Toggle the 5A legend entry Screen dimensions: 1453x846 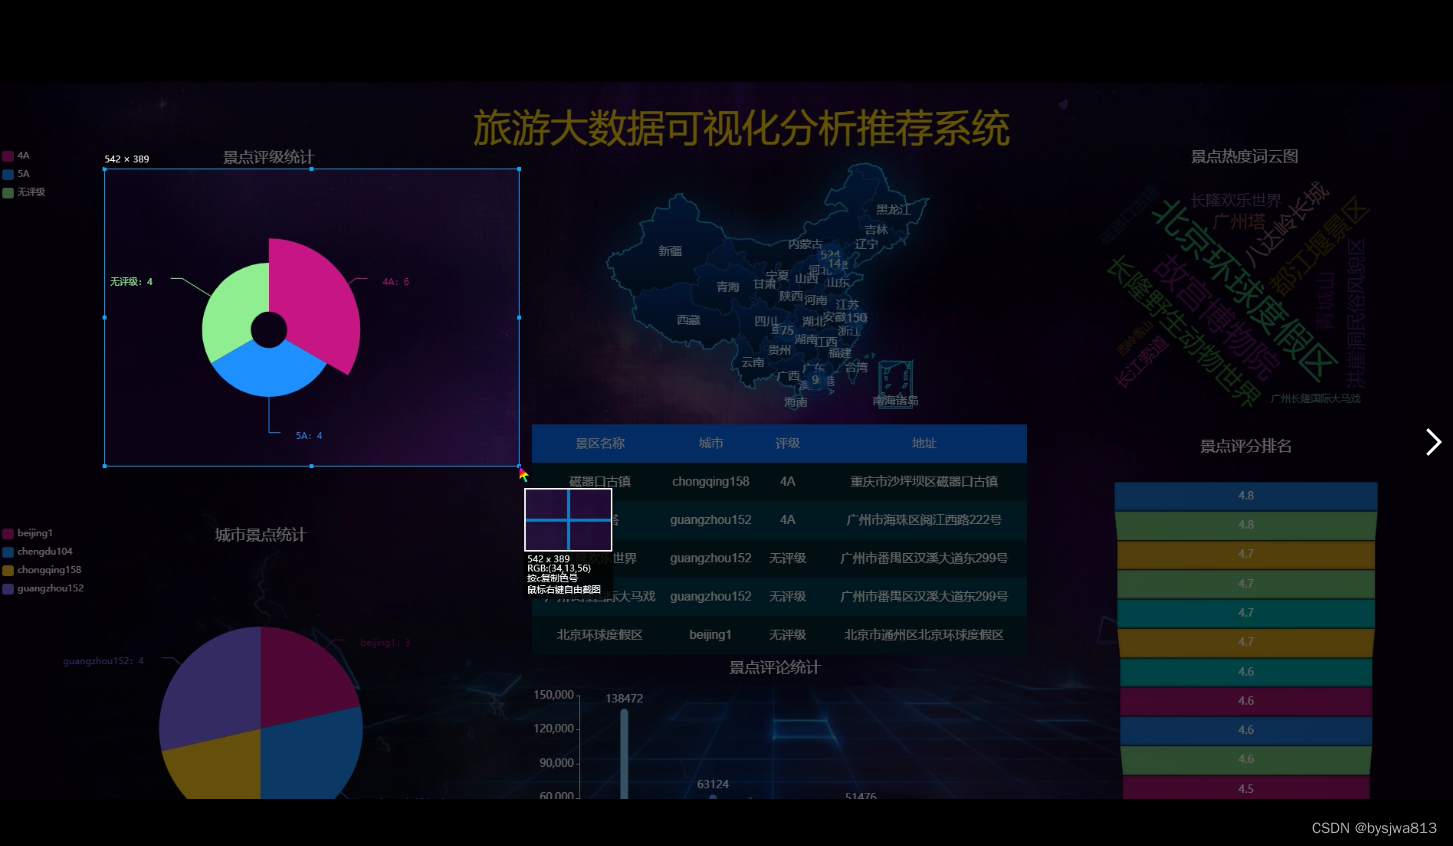(16, 174)
